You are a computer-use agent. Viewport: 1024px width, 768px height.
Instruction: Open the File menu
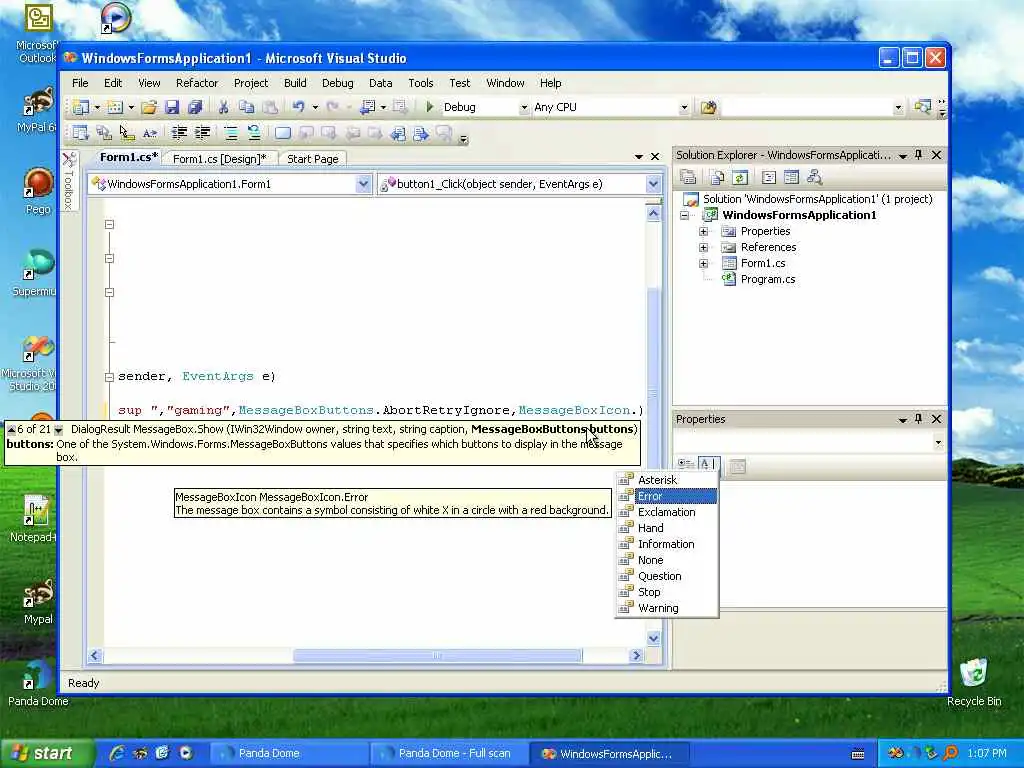[x=80, y=83]
